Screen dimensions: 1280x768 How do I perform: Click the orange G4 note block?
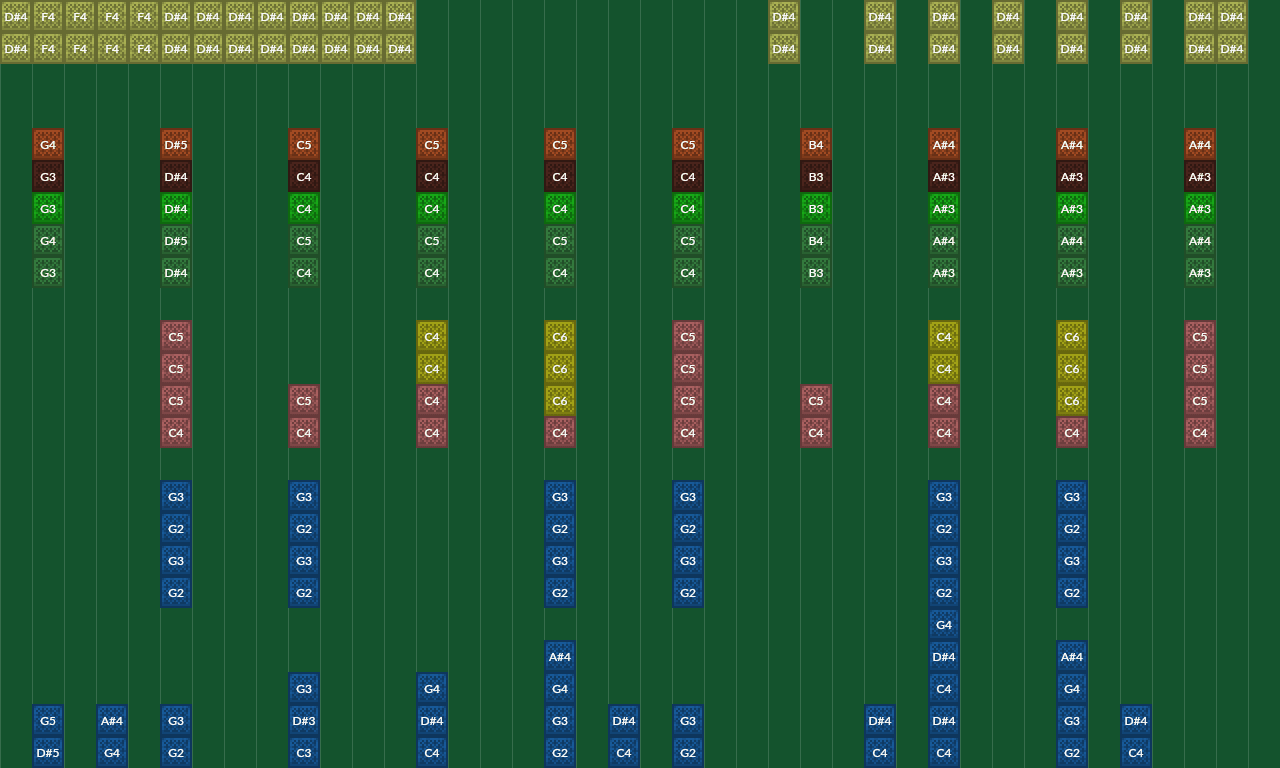pyautogui.click(x=48, y=145)
